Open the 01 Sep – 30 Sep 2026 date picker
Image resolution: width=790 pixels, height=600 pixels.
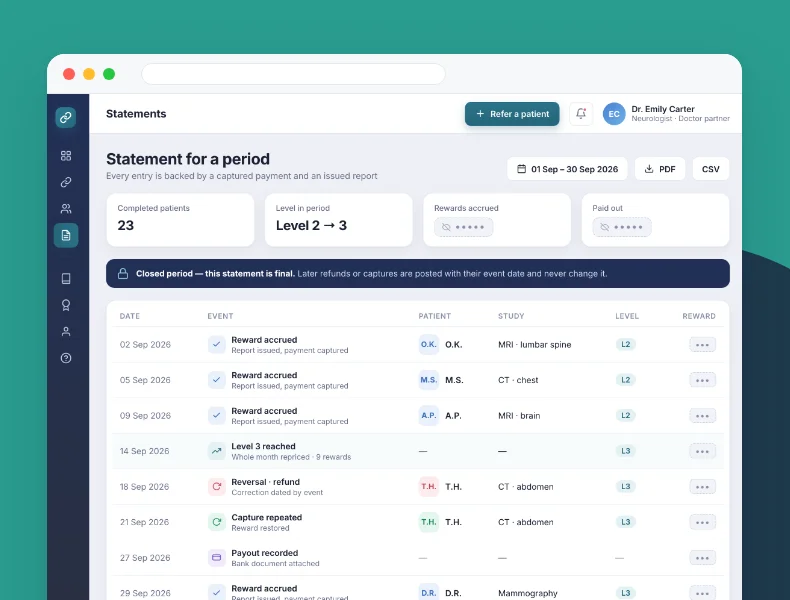point(567,169)
